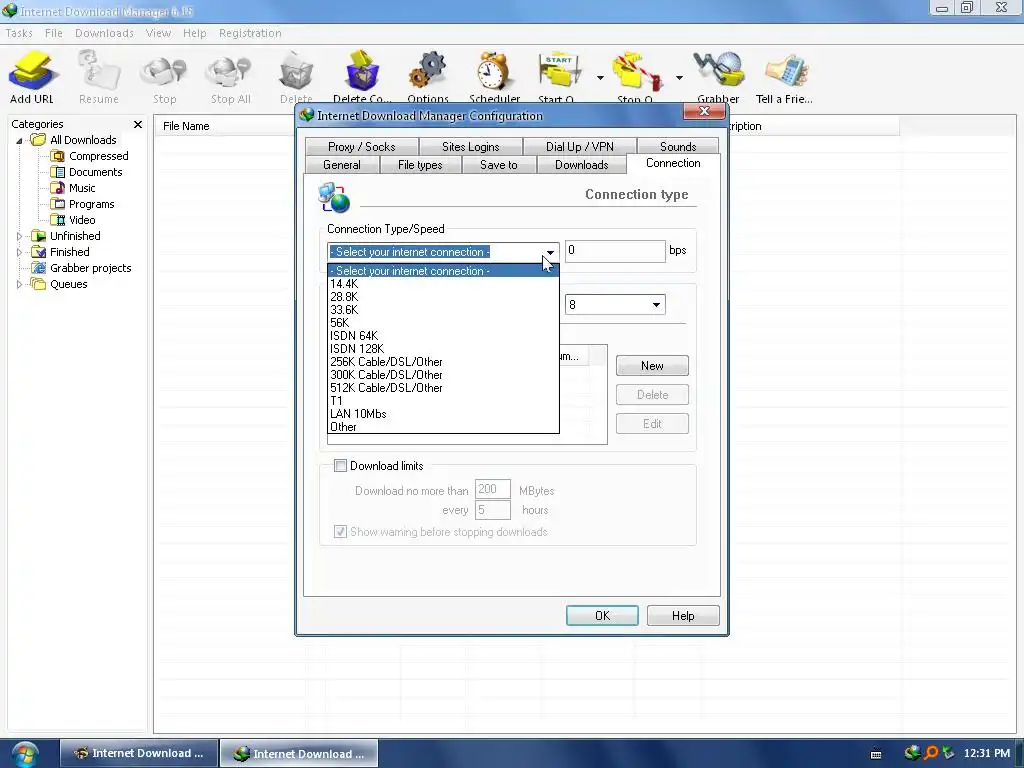
Task: Switch to the Save to tab
Action: coord(498,165)
